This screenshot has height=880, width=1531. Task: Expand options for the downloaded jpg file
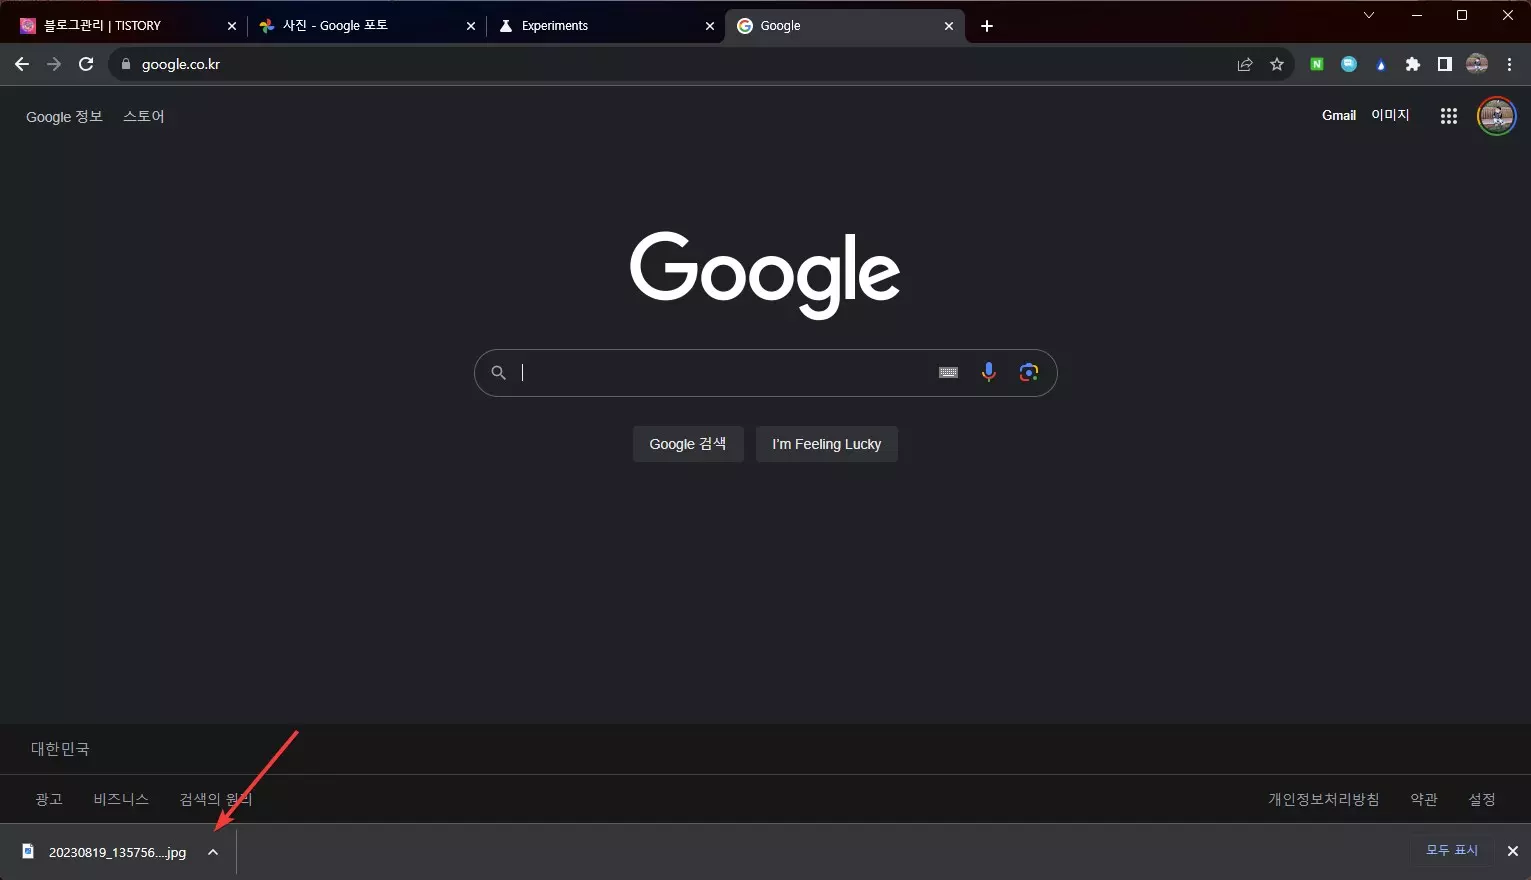coord(213,852)
